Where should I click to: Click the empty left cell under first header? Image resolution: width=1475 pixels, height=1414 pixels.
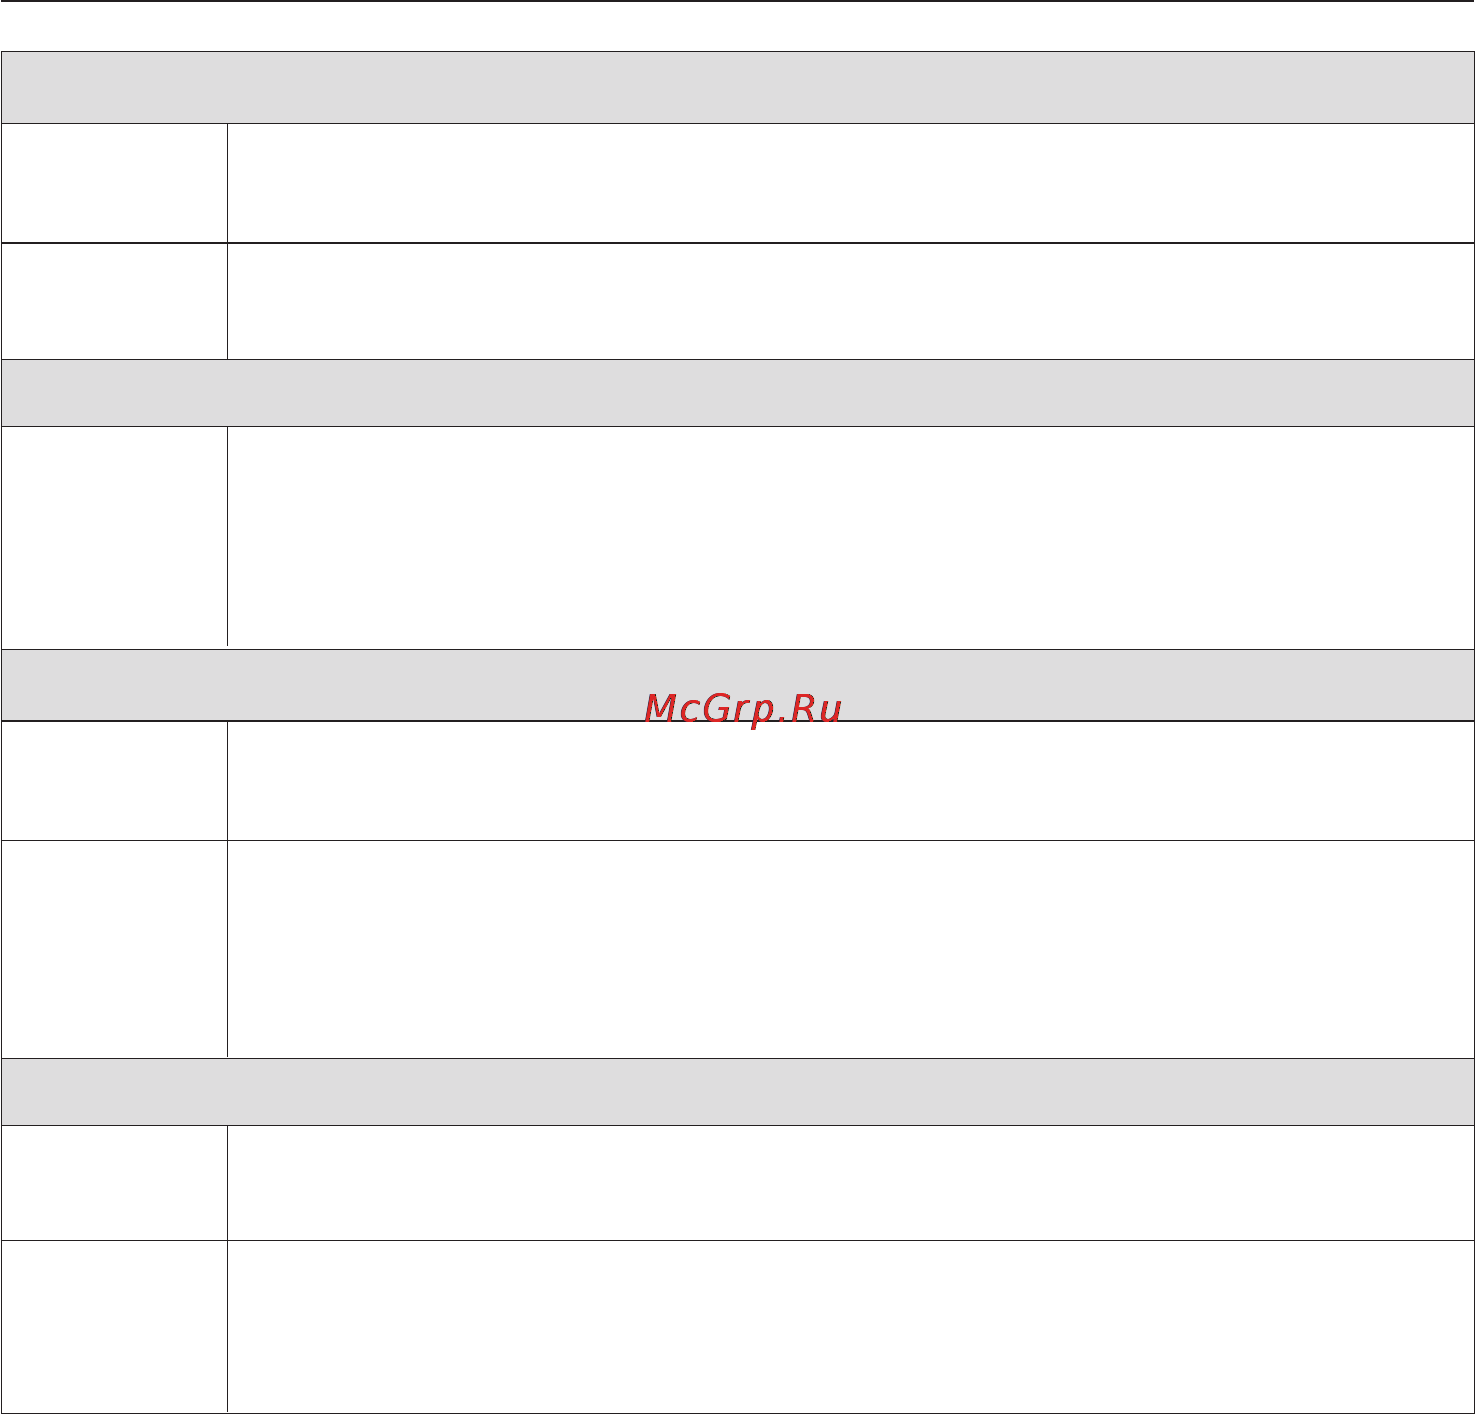click(114, 183)
